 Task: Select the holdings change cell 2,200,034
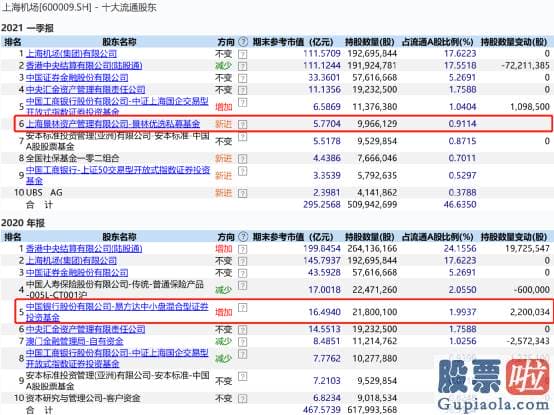[530, 312]
